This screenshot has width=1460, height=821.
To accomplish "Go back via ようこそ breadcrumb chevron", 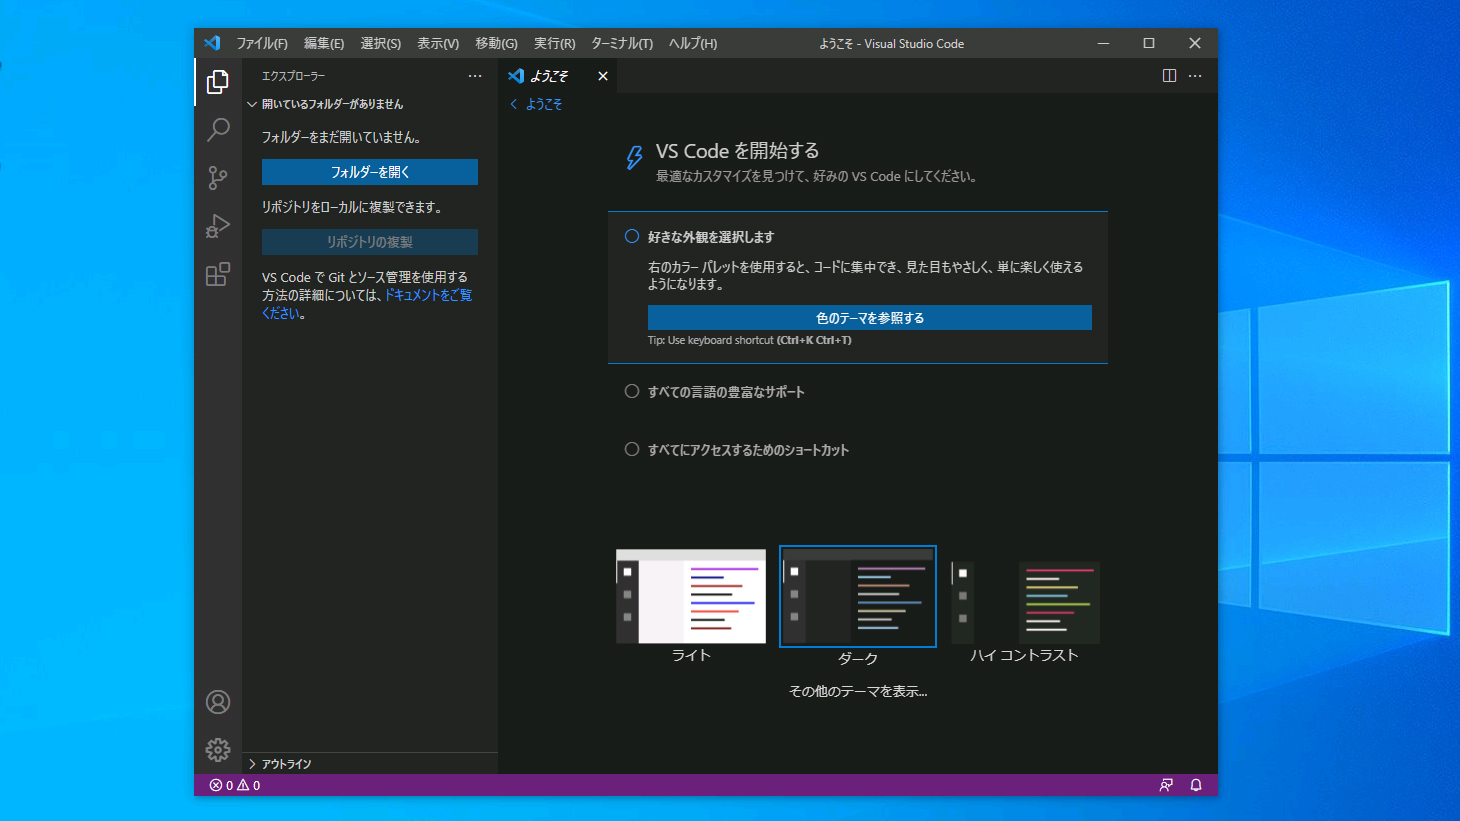I will 514,104.
